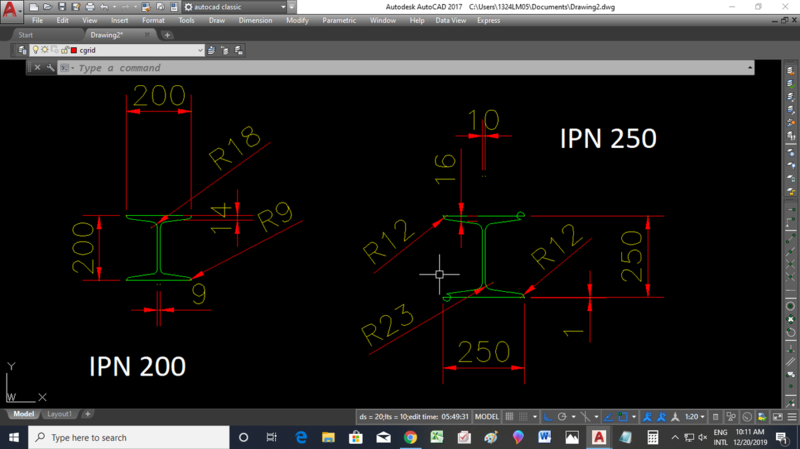Toggle Ortho mode in status bar

pyautogui.click(x=548, y=417)
